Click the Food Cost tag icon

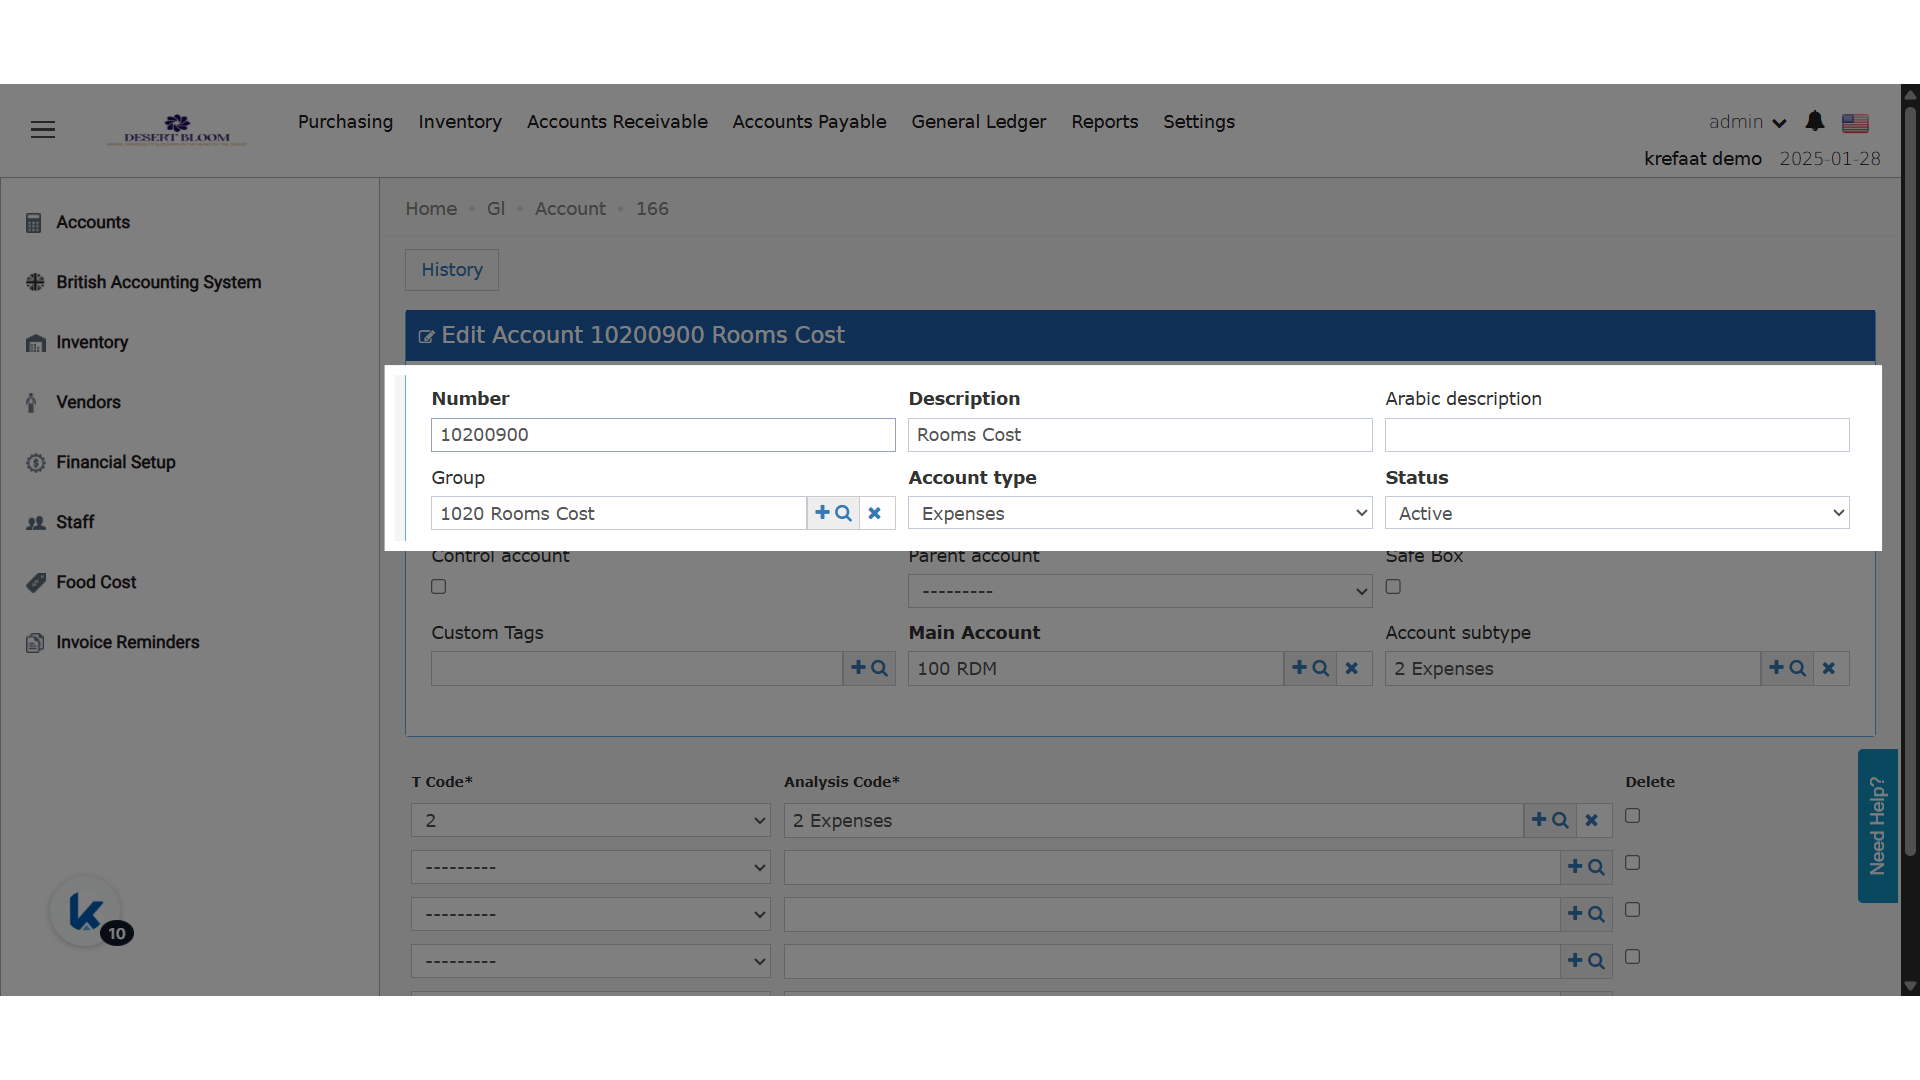tap(36, 583)
